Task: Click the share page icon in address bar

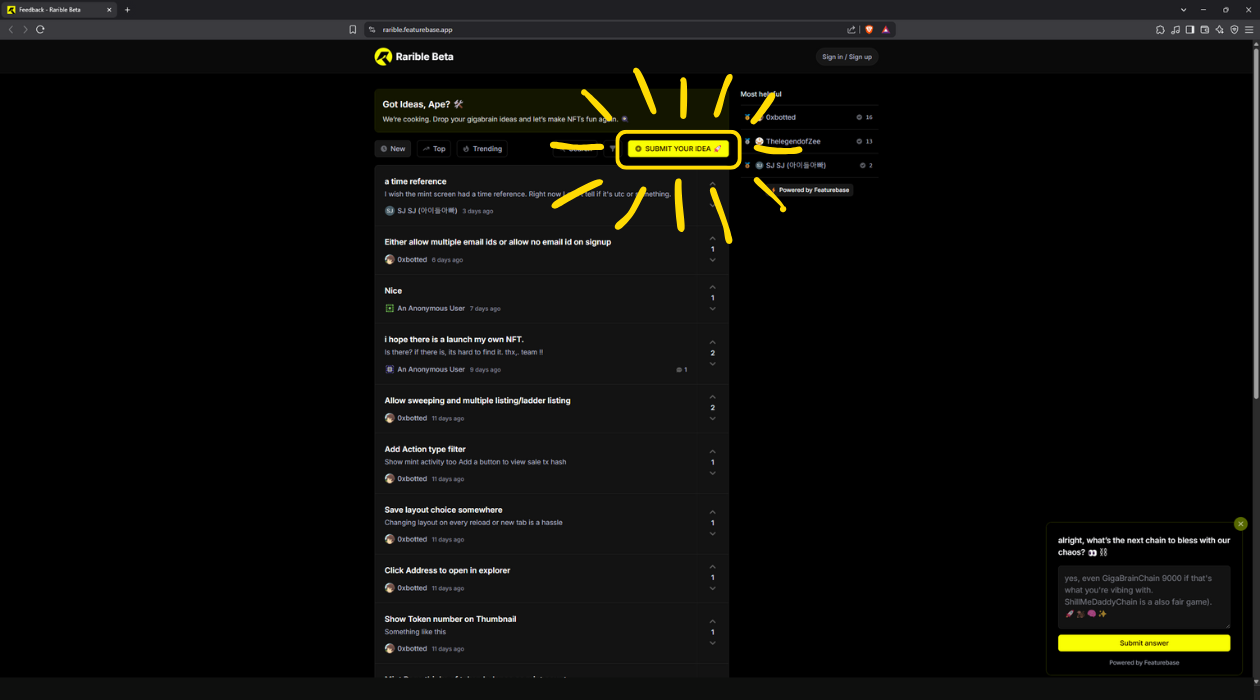Action: click(852, 29)
